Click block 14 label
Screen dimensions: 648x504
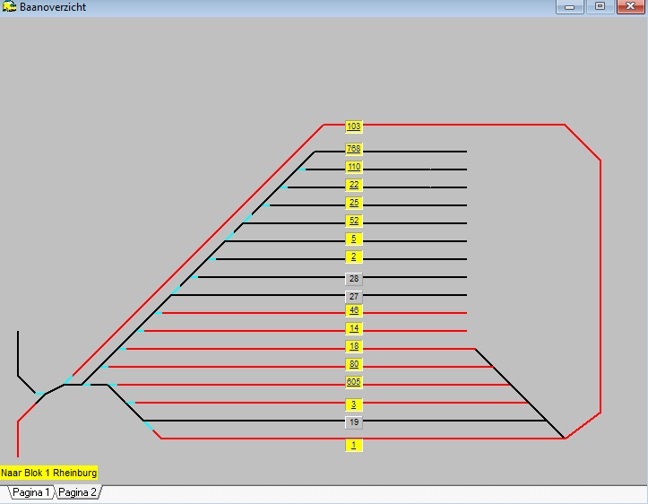click(x=353, y=328)
